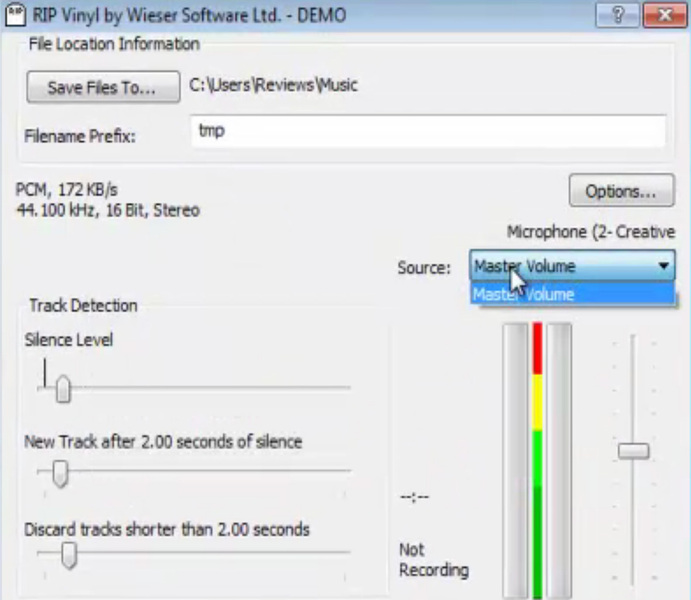The height and width of the screenshot is (600, 691).
Task: Click the question mark help button
Action: 617,15
